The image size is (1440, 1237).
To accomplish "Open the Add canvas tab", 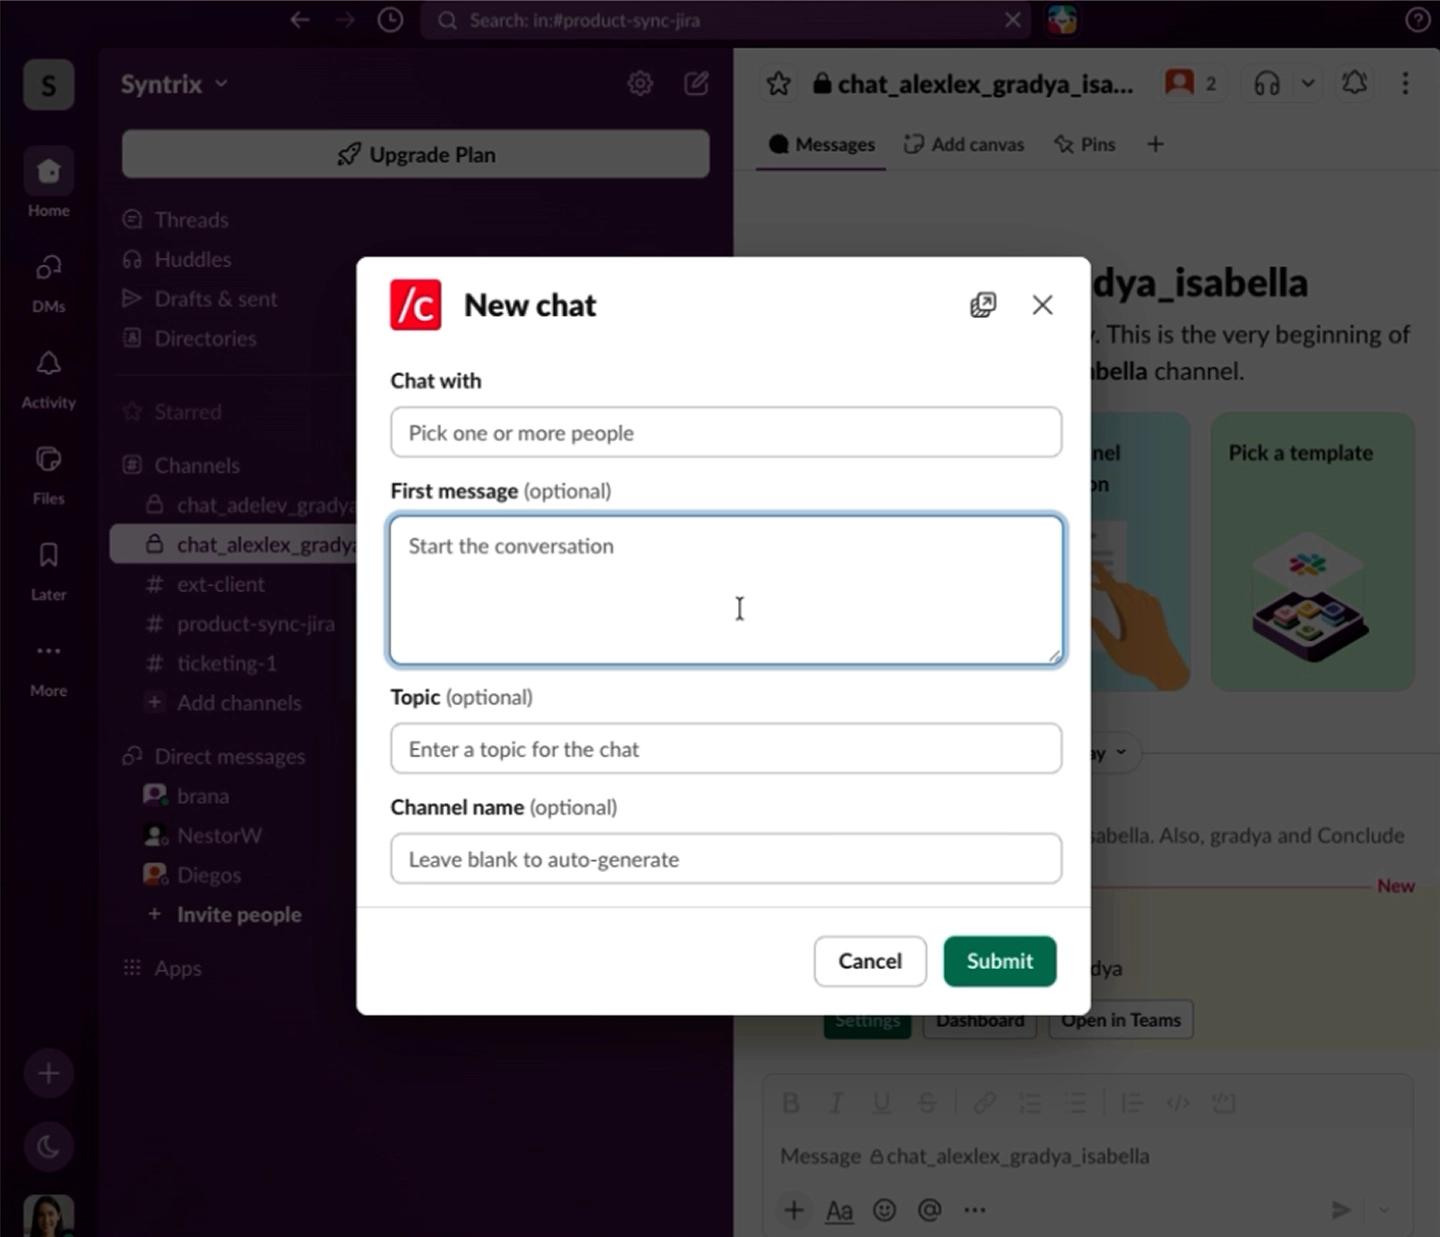I will coord(964,144).
